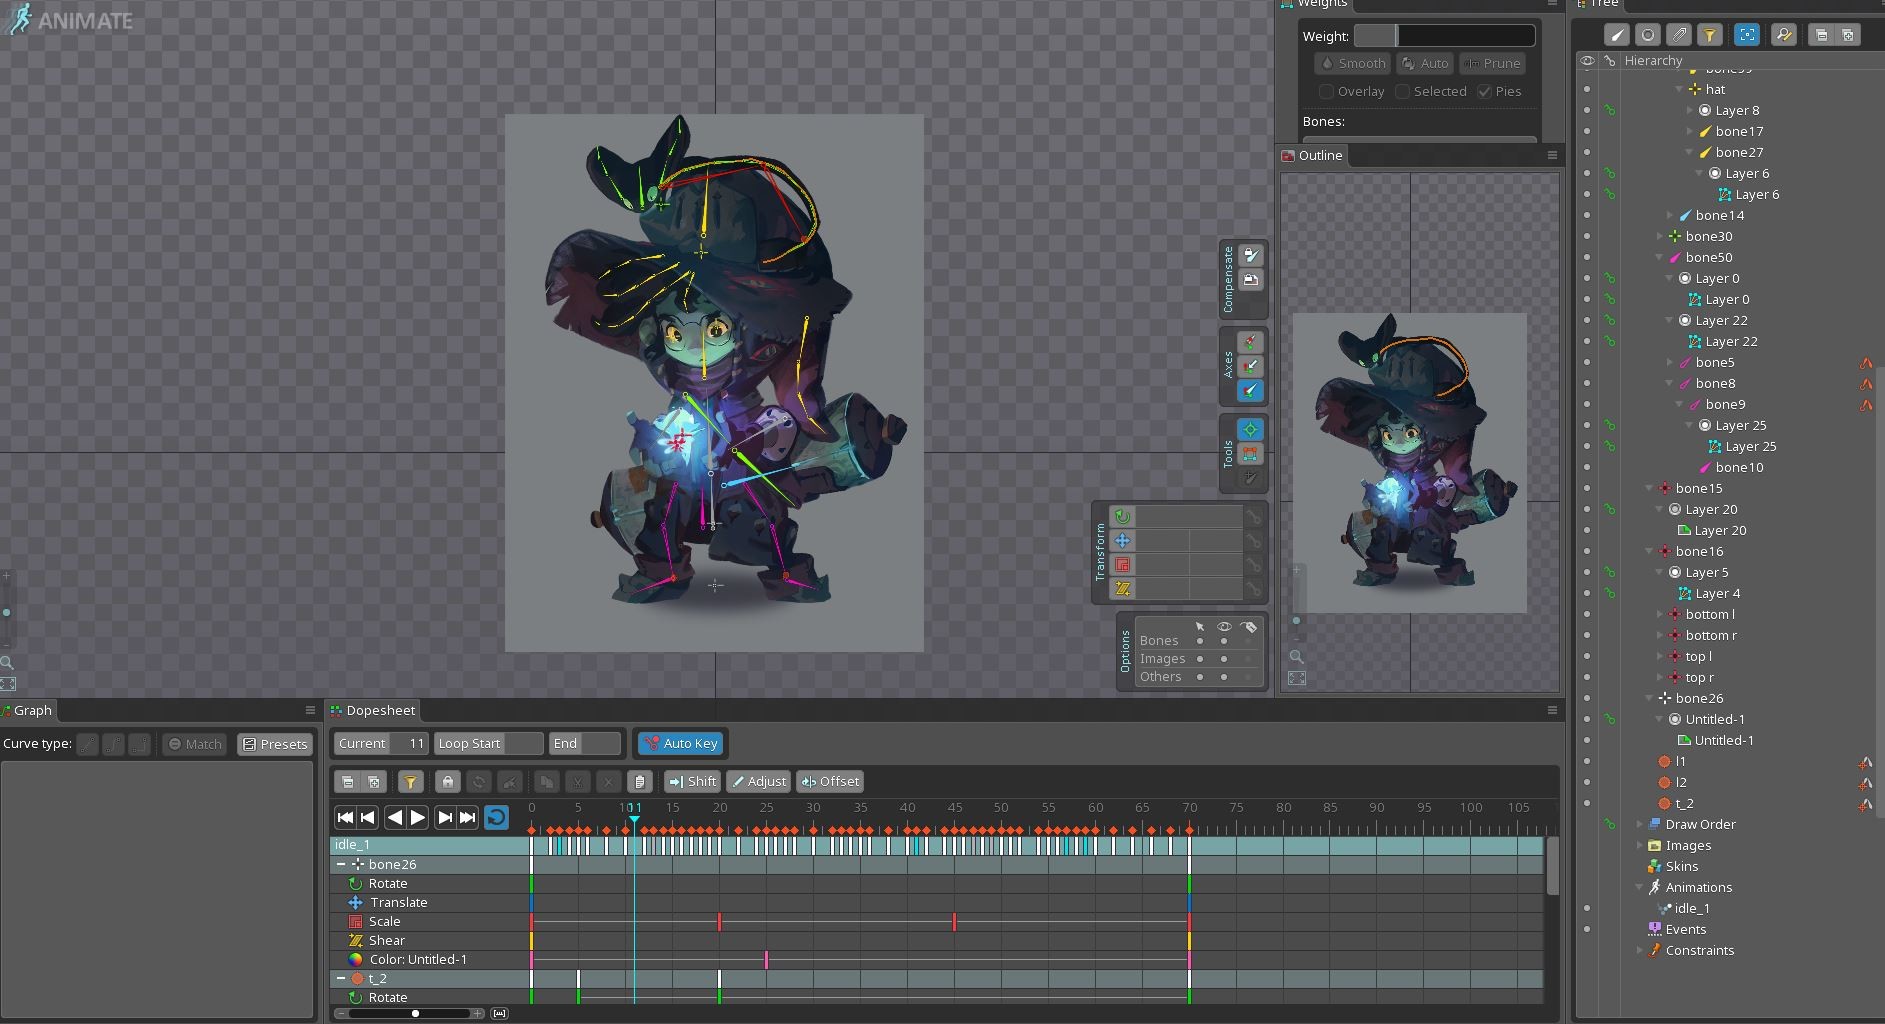Image resolution: width=1885 pixels, height=1024 pixels.
Task: Open animation curve Presets
Action: pos(274,744)
